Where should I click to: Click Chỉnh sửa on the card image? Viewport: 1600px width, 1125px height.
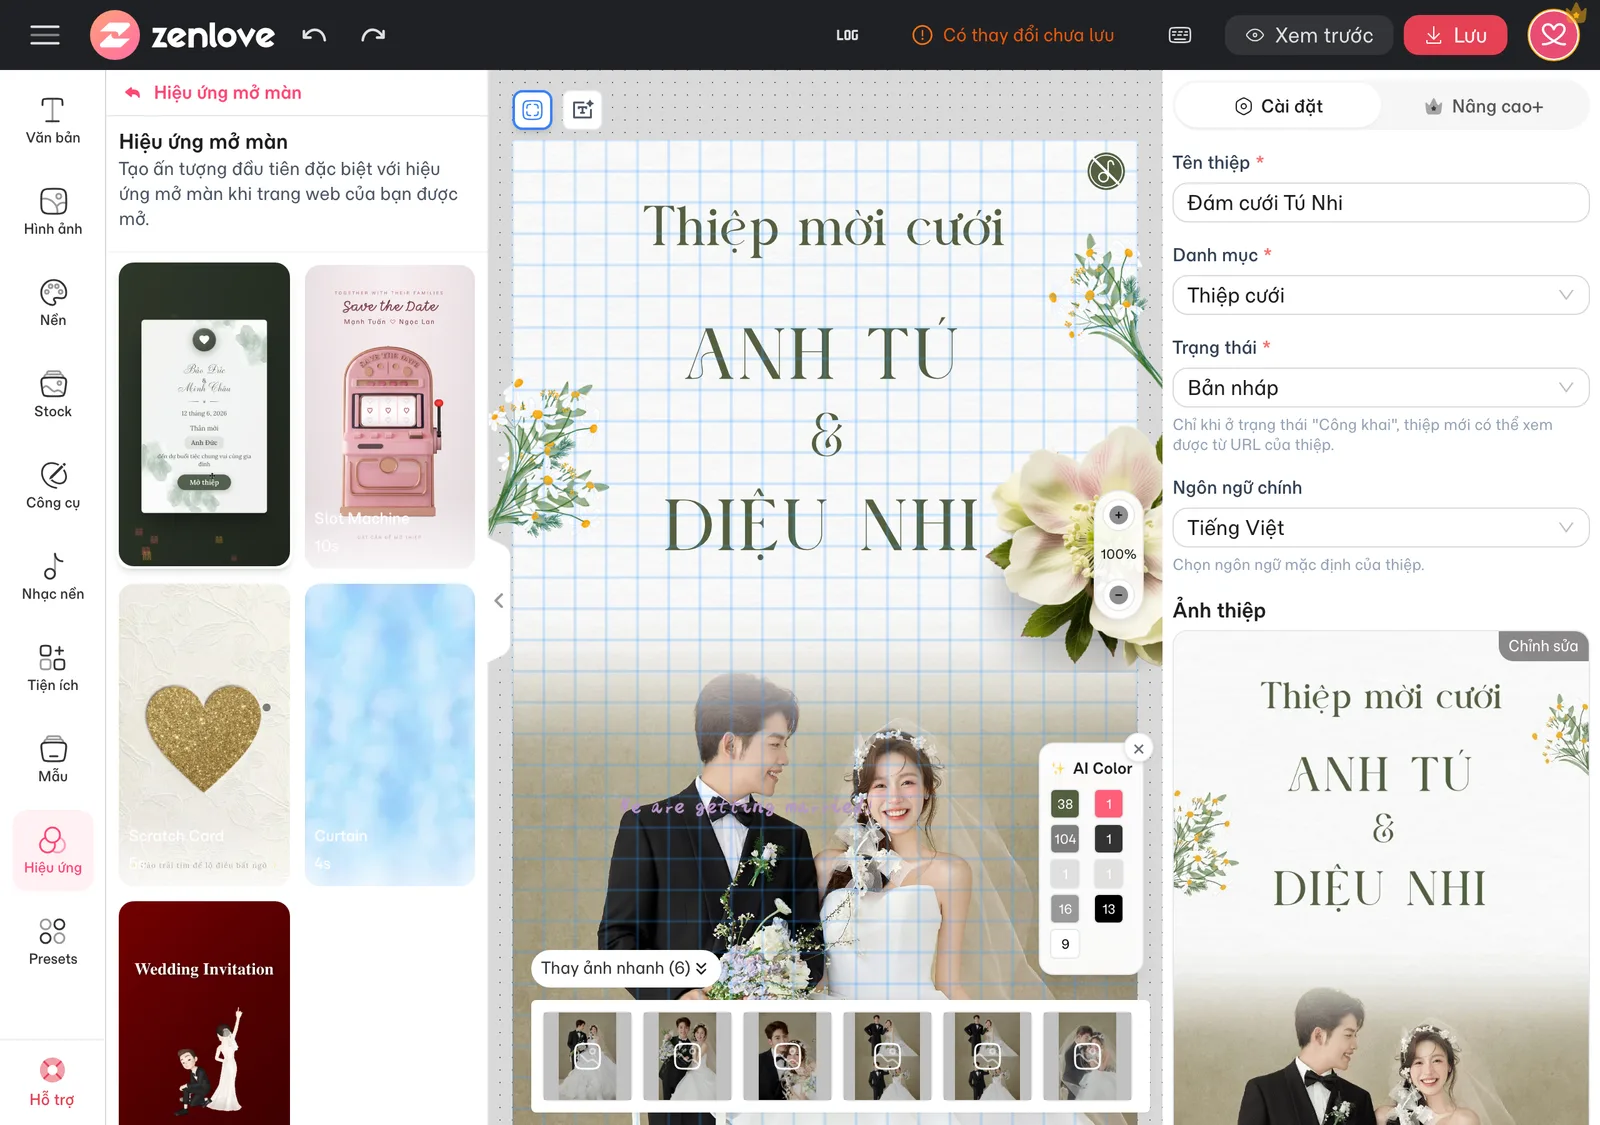pos(1543,646)
